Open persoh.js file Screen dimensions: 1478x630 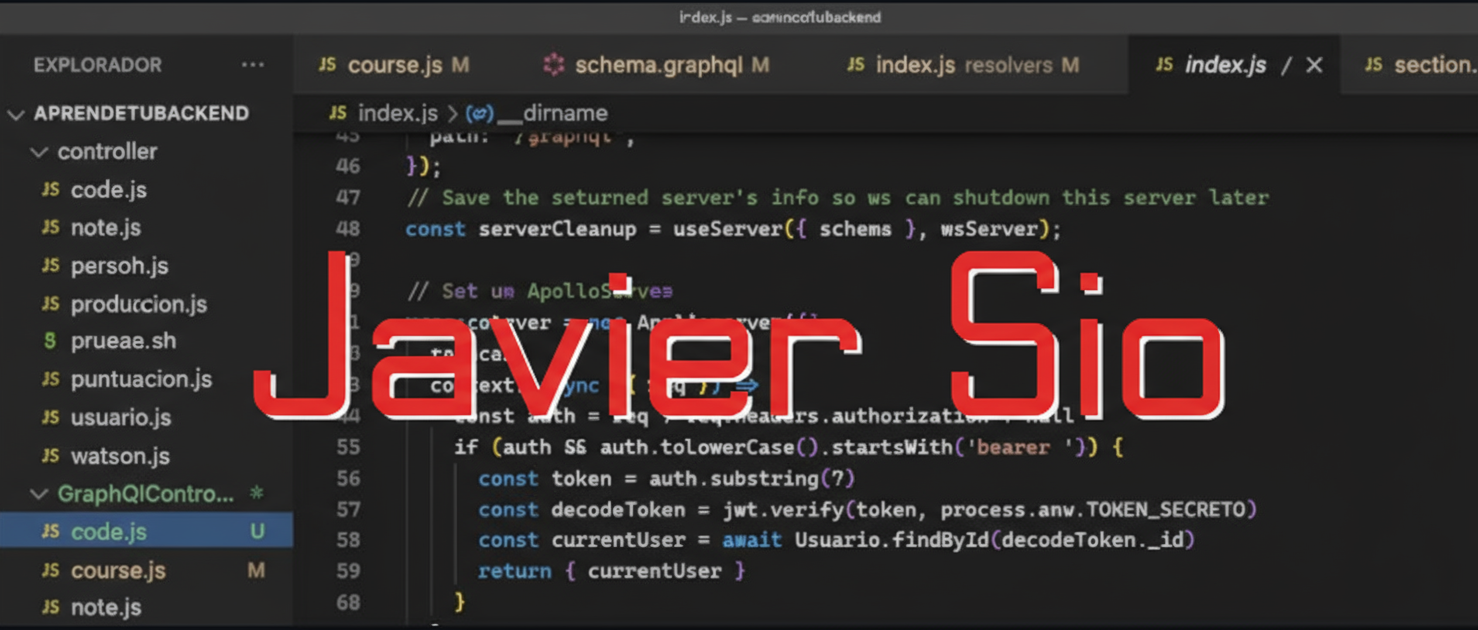tap(119, 266)
